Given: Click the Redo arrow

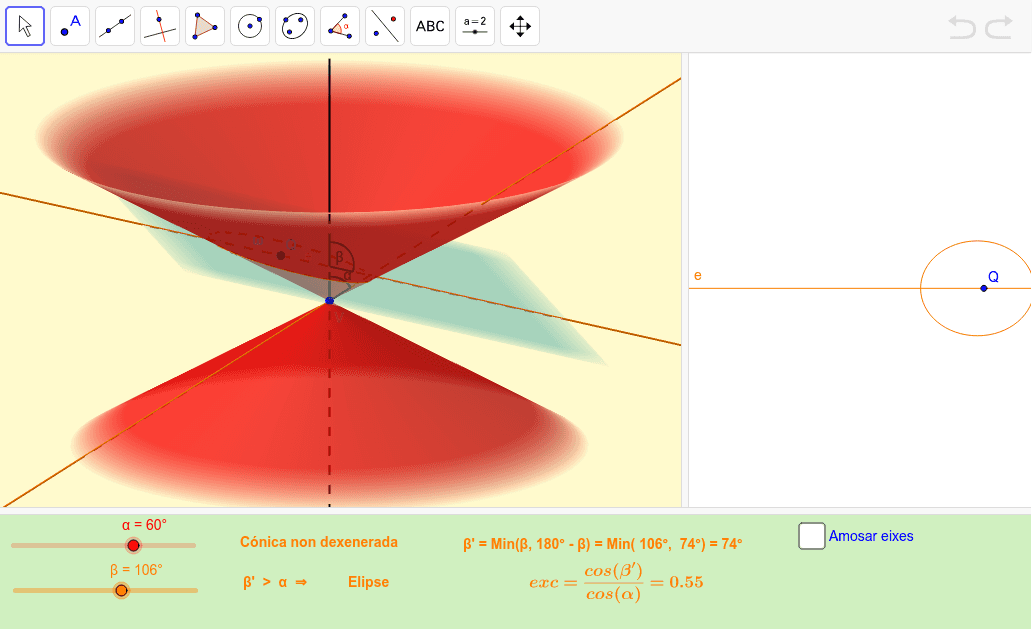Looking at the screenshot, I should [999, 27].
